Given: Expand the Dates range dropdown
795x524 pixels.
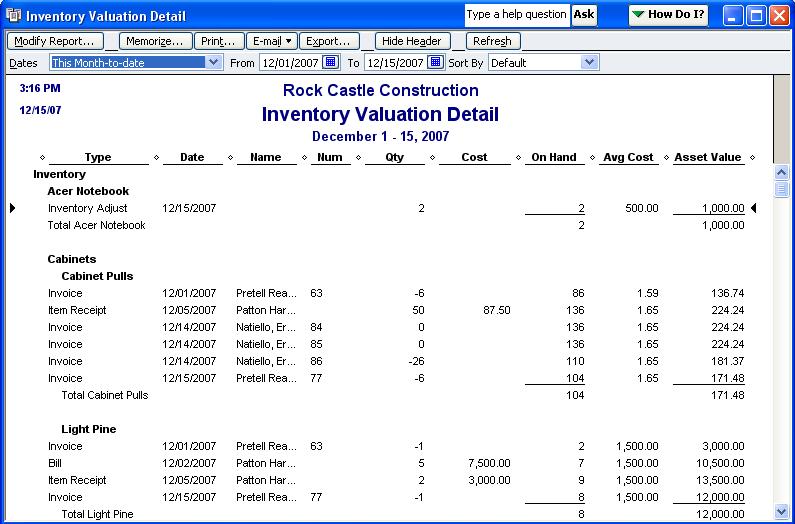Looking at the screenshot, I should (x=214, y=63).
